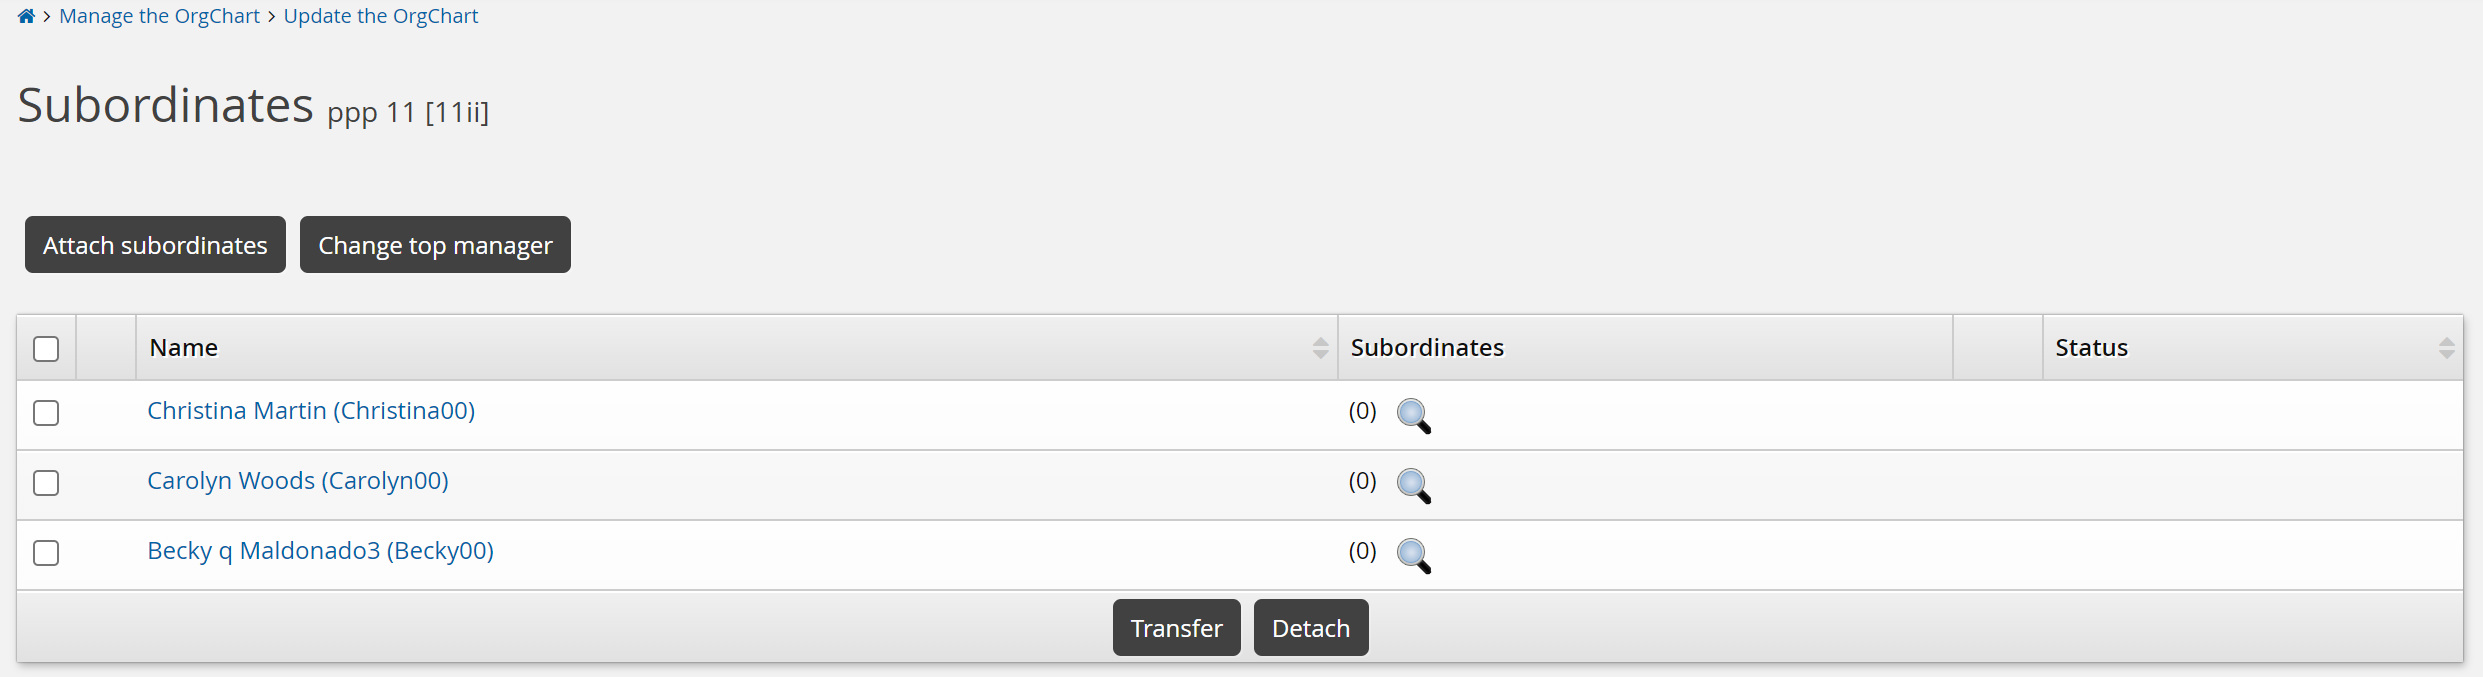Open Becky q Maldonado3 (Becky00) link
2483x677 pixels.
click(320, 551)
